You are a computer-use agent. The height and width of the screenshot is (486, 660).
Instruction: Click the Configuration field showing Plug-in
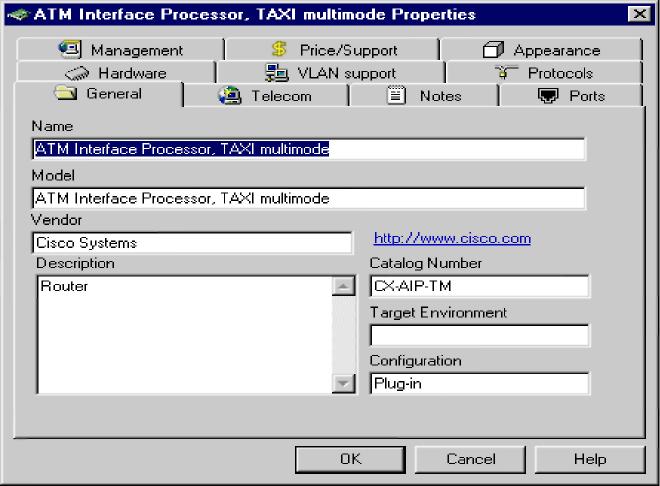479,384
